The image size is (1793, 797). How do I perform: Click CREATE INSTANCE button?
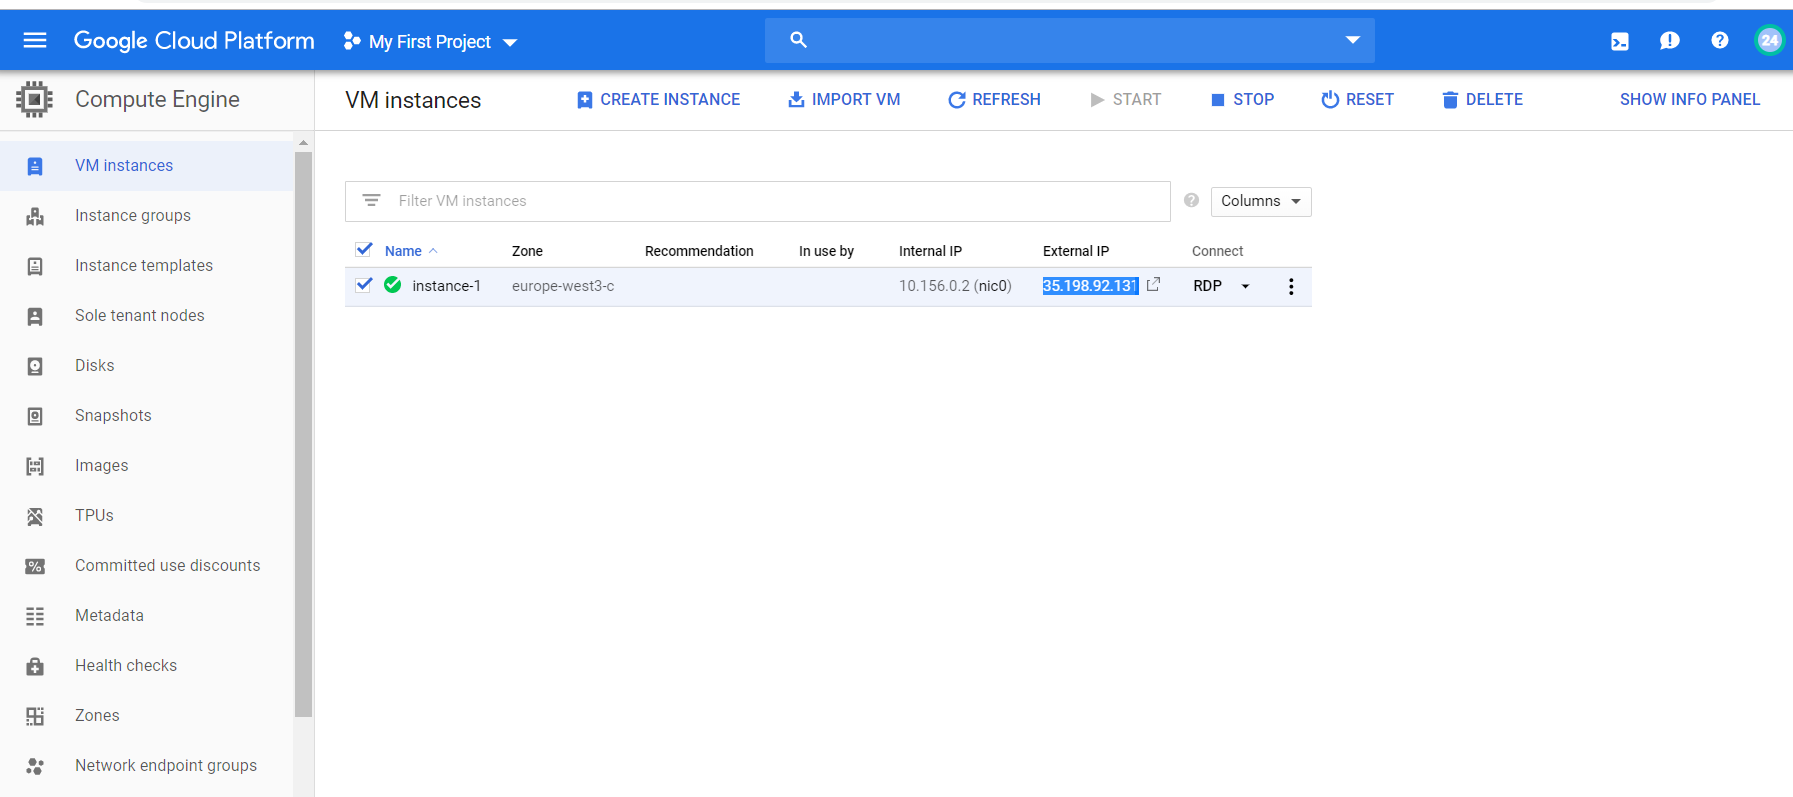click(x=658, y=100)
